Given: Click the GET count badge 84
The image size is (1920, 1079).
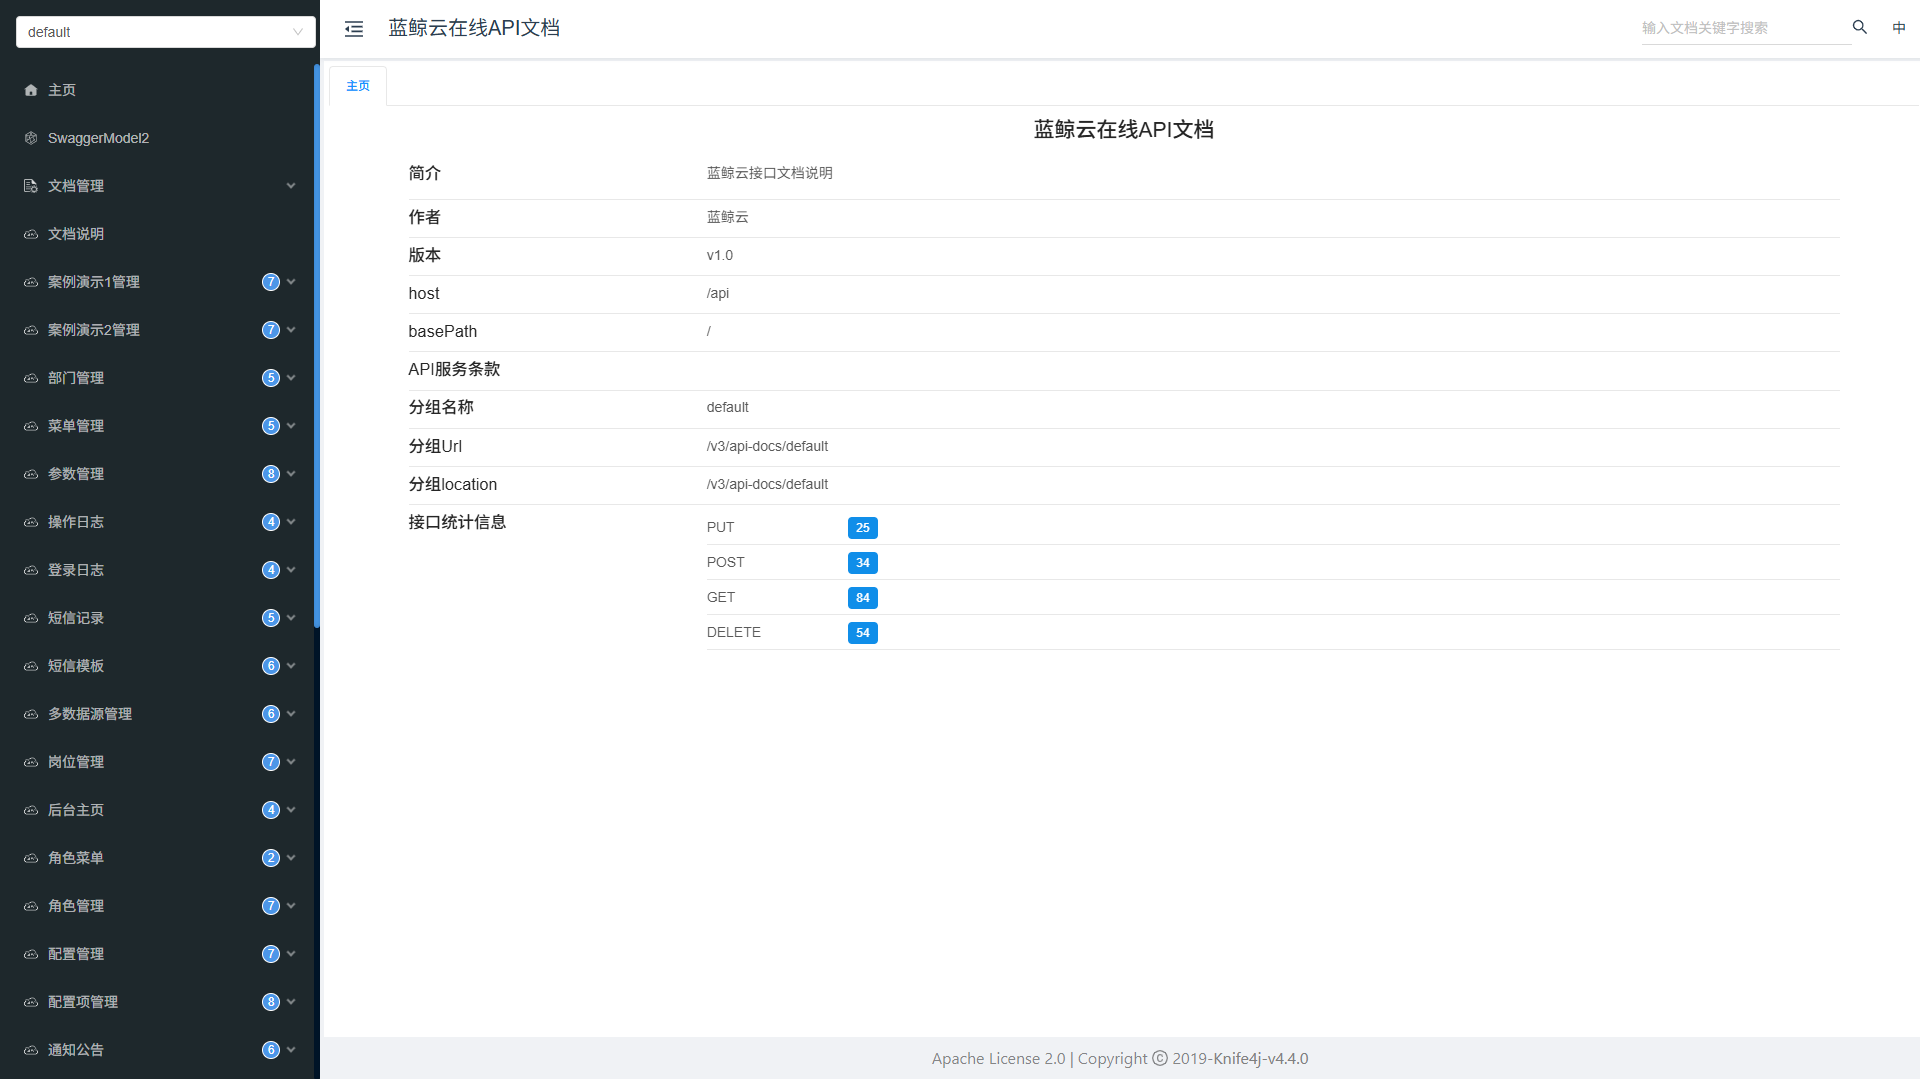Looking at the screenshot, I should (863, 598).
